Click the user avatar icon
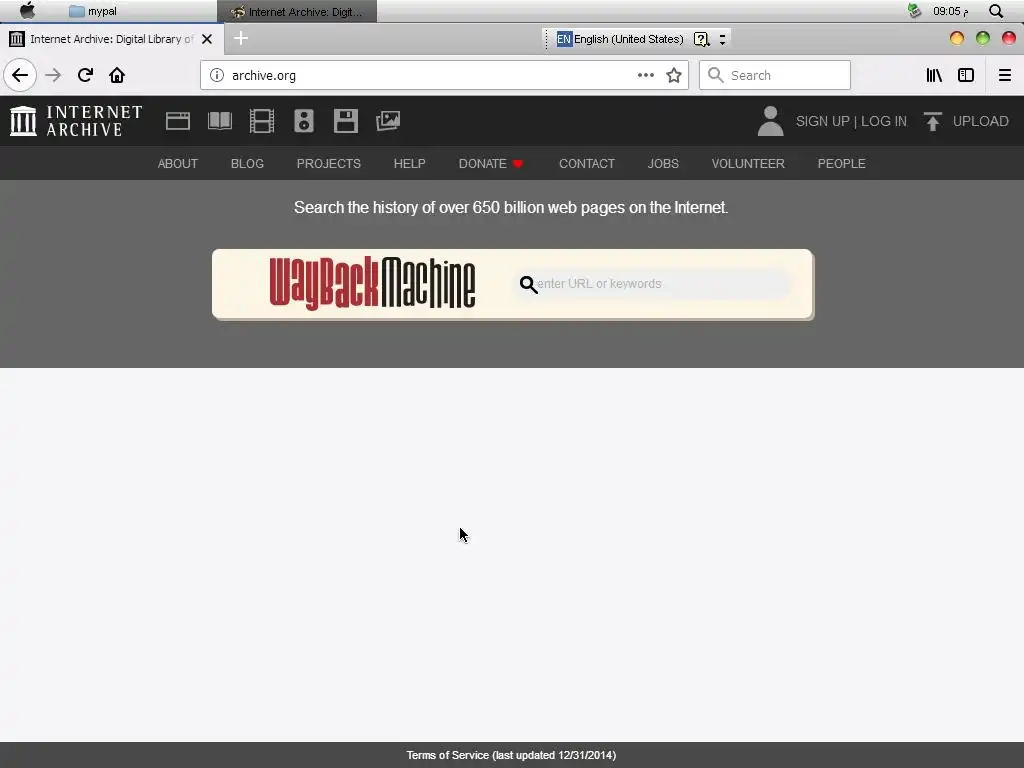Viewport: 1024px width, 768px height. tap(771, 121)
